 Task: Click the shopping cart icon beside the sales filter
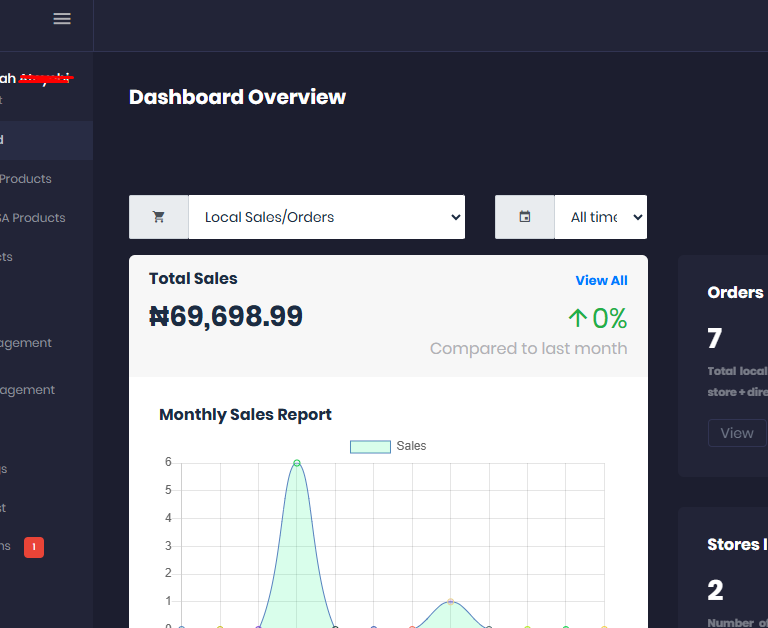[x=159, y=217]
